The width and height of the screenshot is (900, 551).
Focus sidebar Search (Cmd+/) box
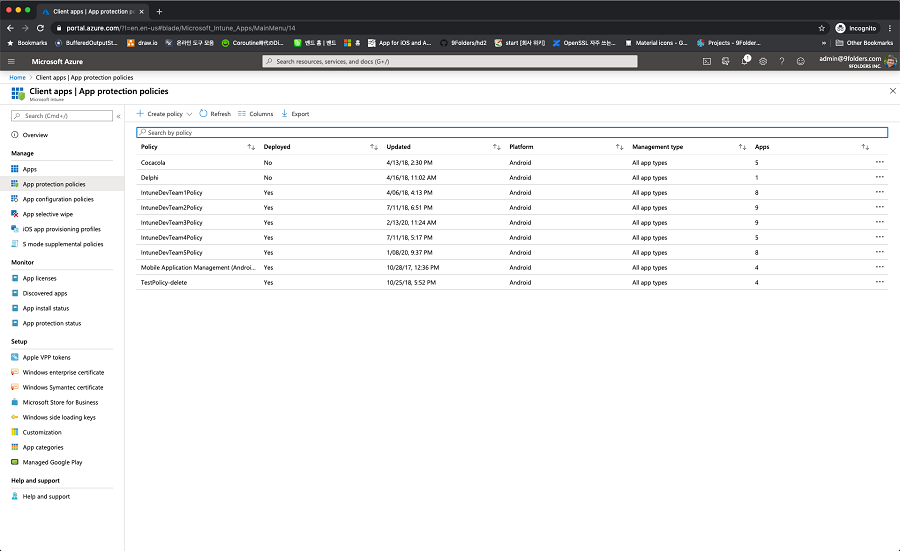pos(62,116)
